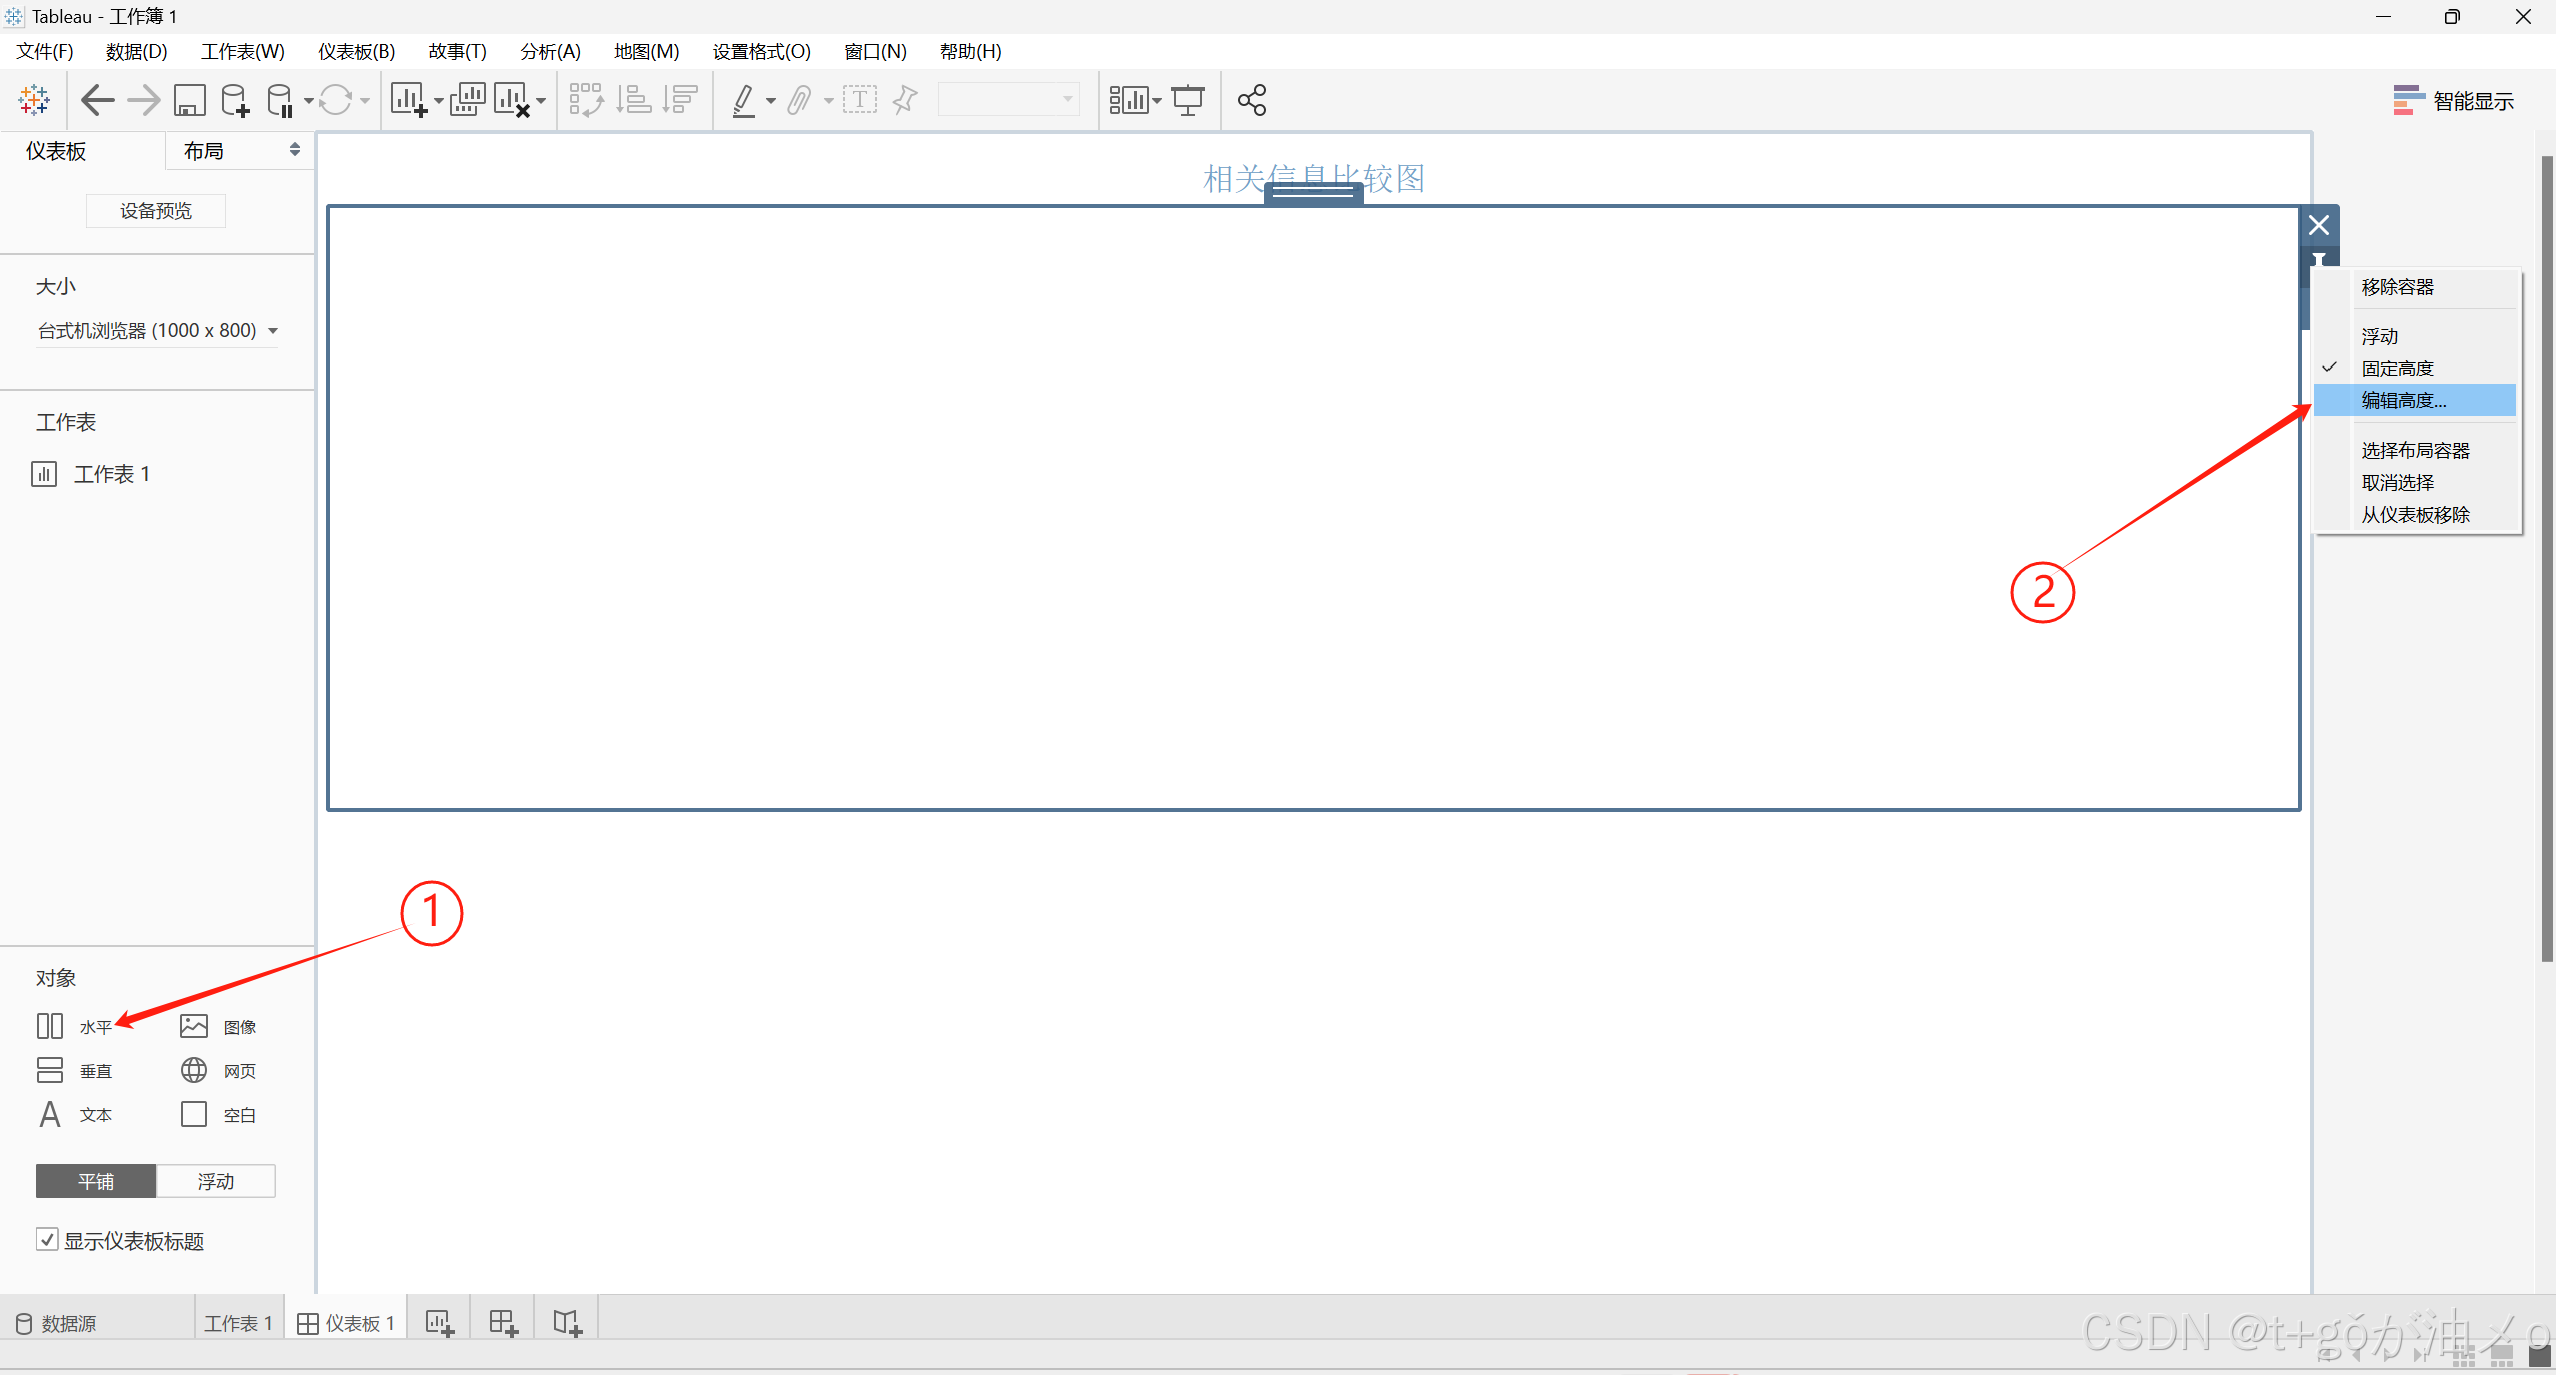Click the share workbook icon
This screenshot has width=2556, height=1375.
[1252, 100]
